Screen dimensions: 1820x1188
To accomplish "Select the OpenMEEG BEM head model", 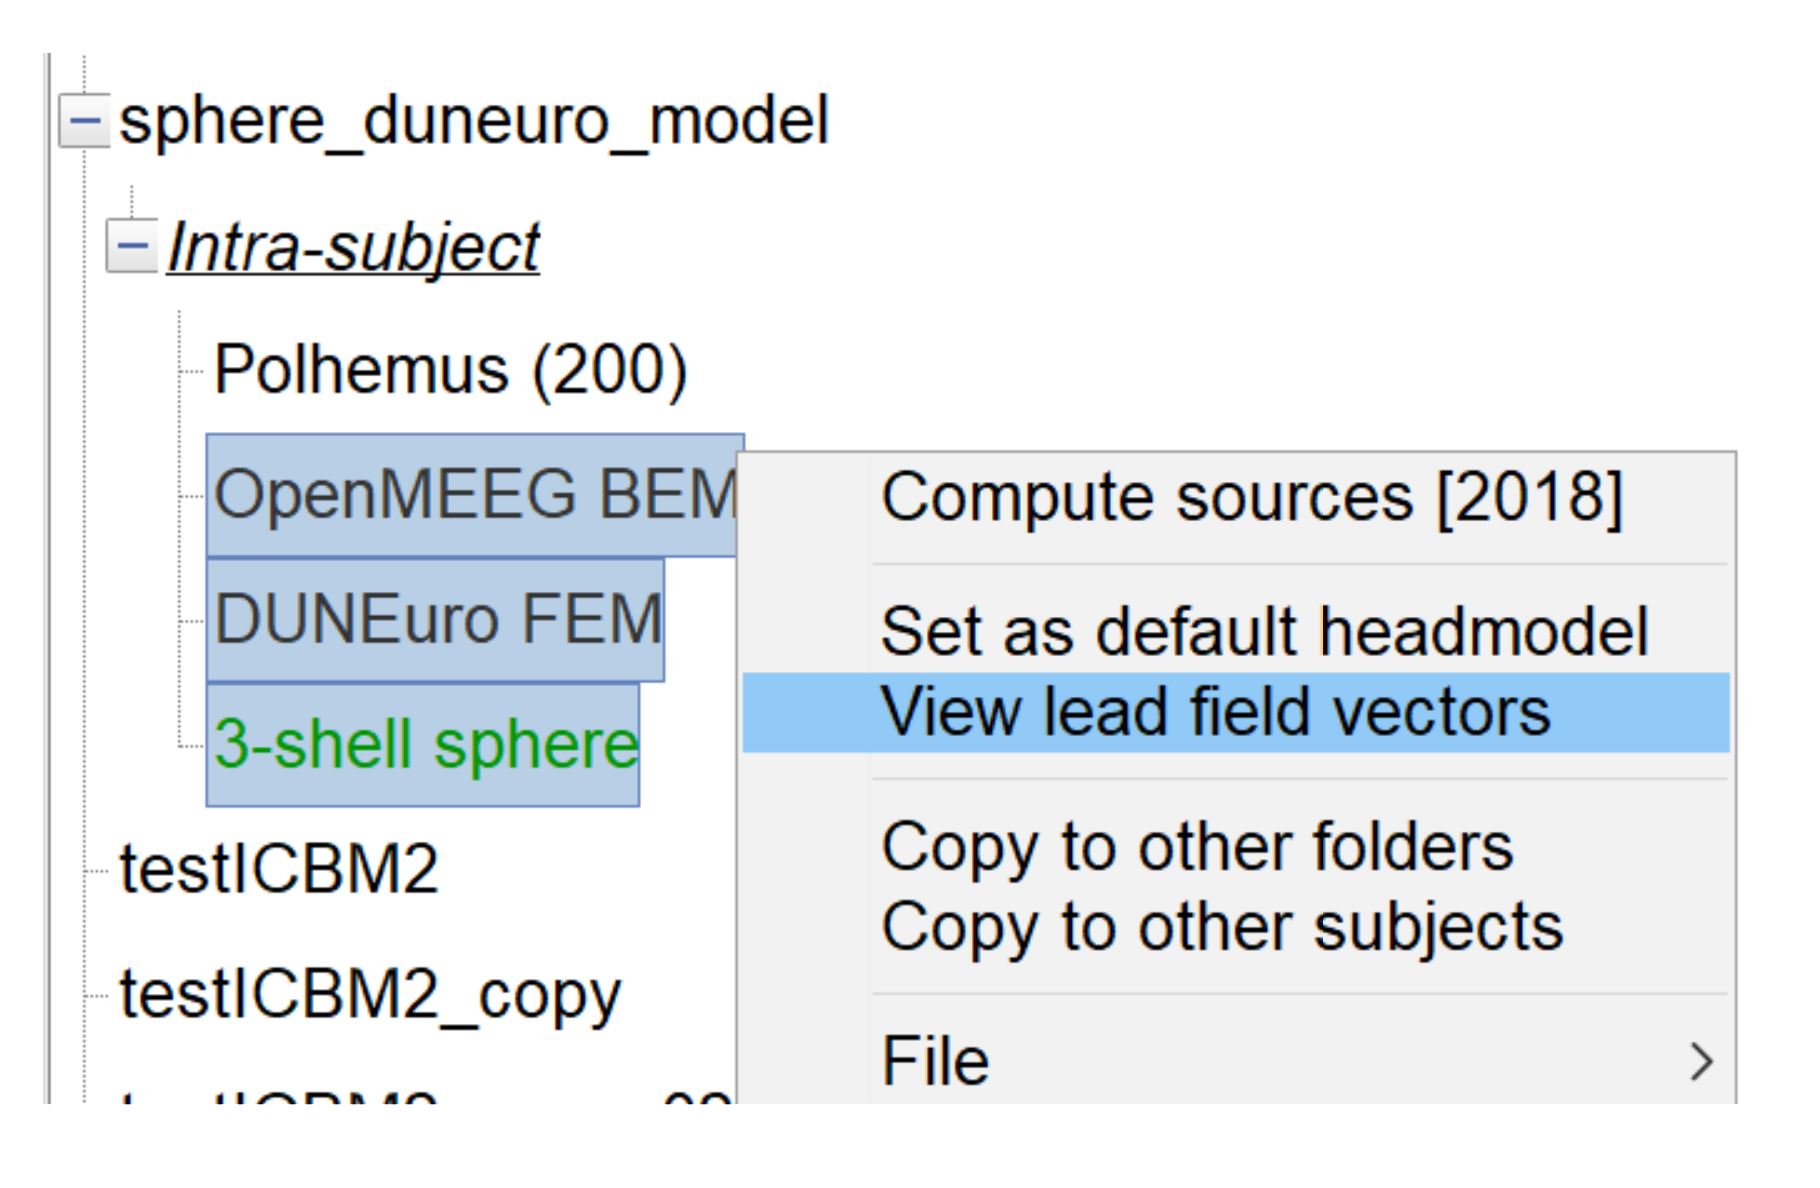I will pyautogui.click(x=474, y=495).
